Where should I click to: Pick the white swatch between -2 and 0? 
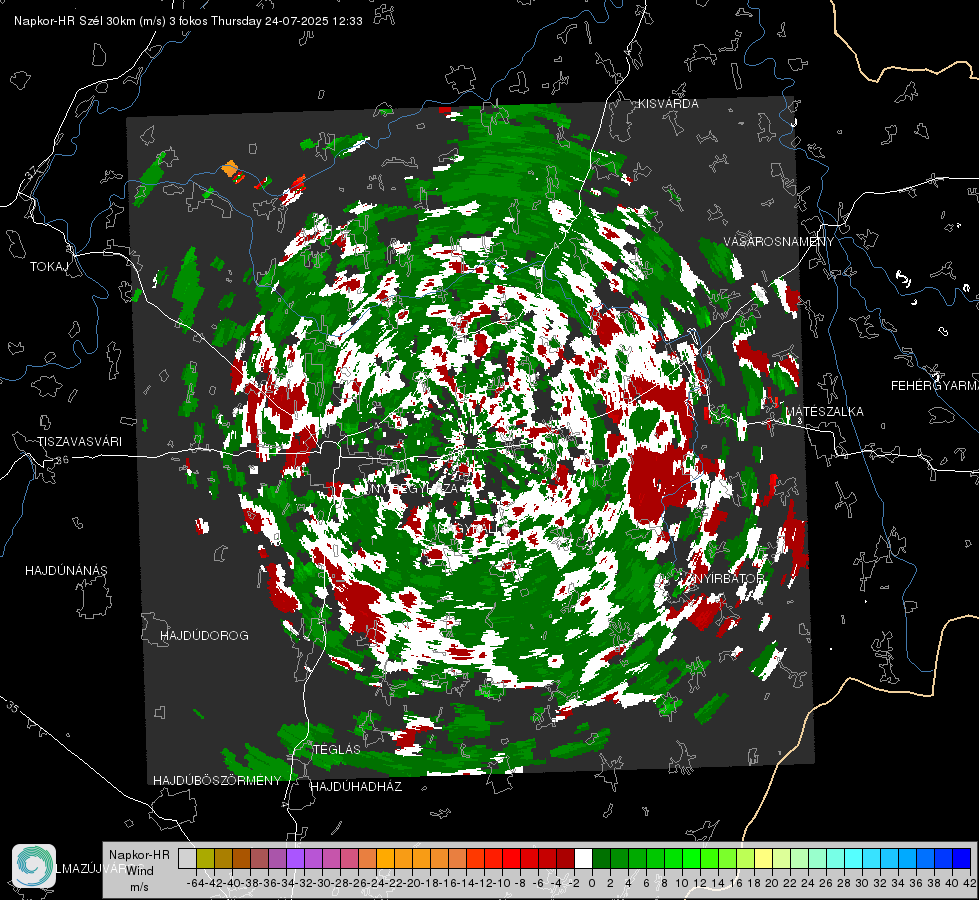pos(584,858)
